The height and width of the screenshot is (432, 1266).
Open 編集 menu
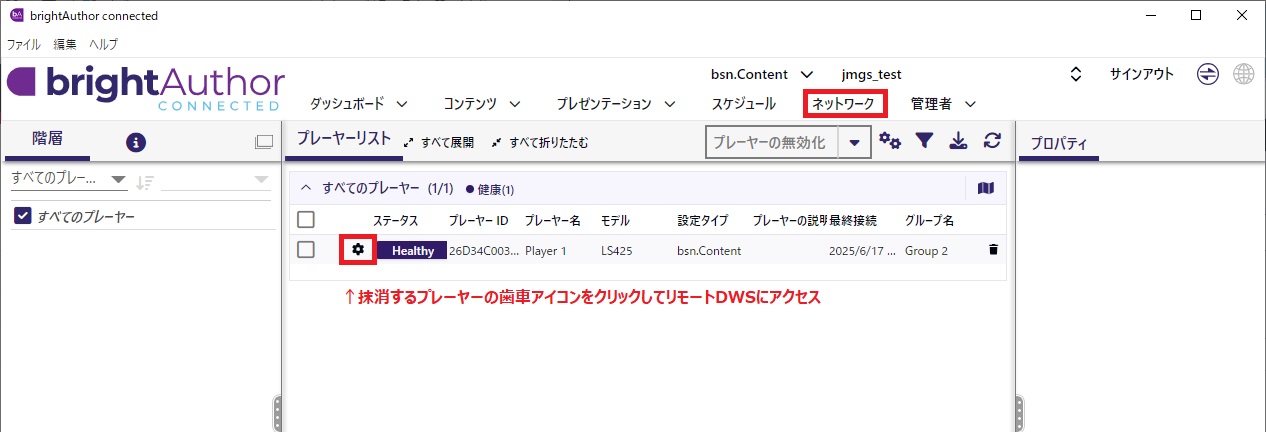pos(65,44)
